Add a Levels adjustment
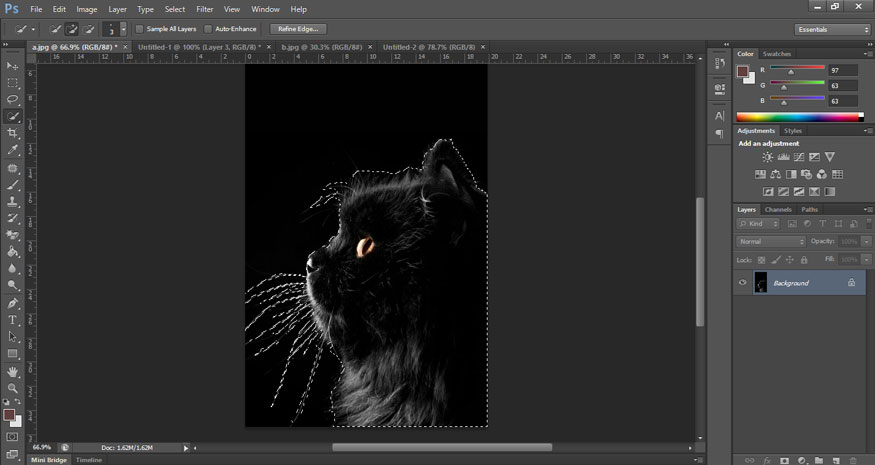875x465 pixels. [x=783, y=157]
